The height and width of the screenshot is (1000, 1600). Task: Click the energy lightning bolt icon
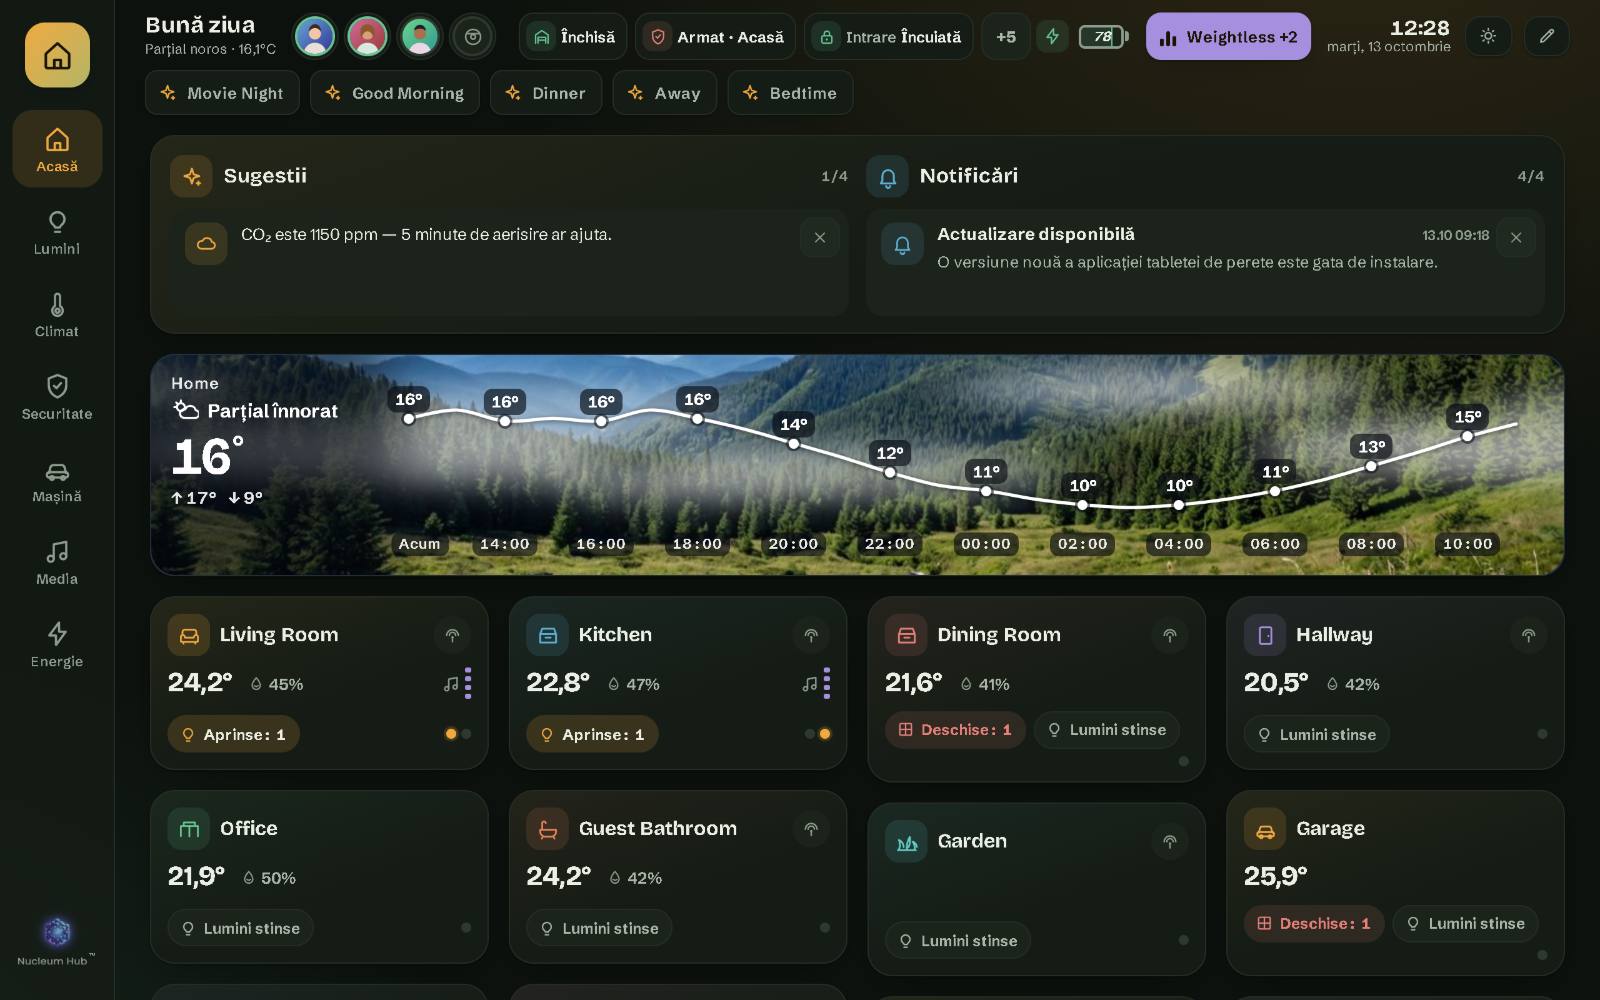(1052, 37)
